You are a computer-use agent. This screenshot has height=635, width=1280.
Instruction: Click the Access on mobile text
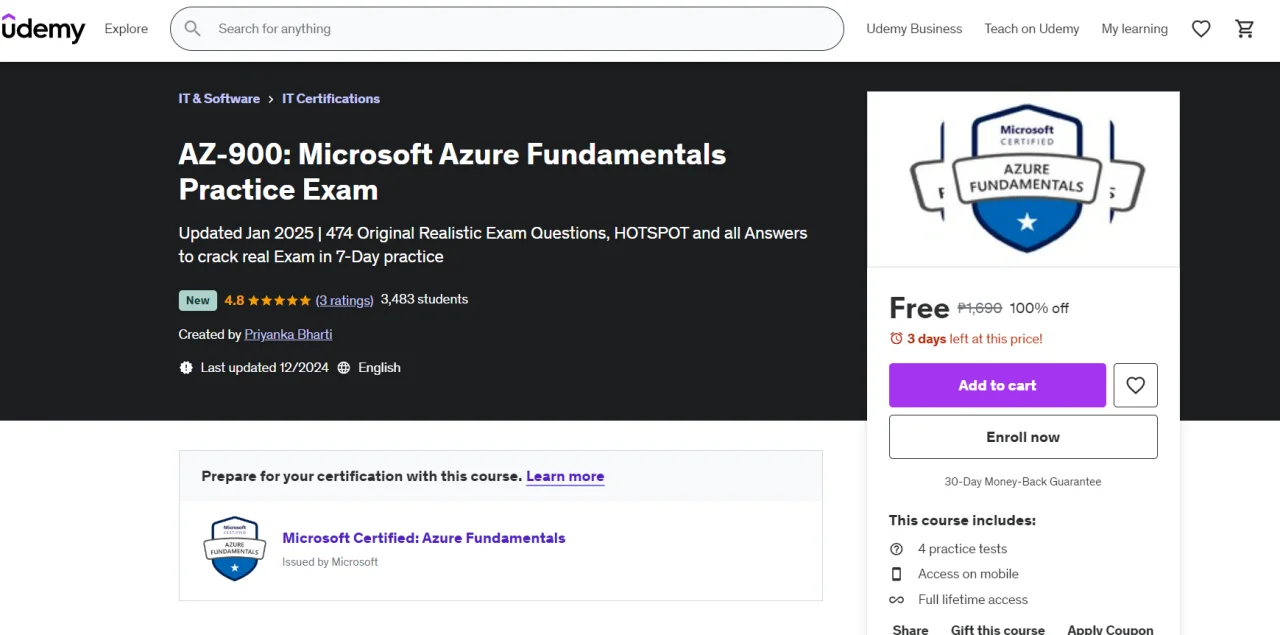(x=969, y=574)
